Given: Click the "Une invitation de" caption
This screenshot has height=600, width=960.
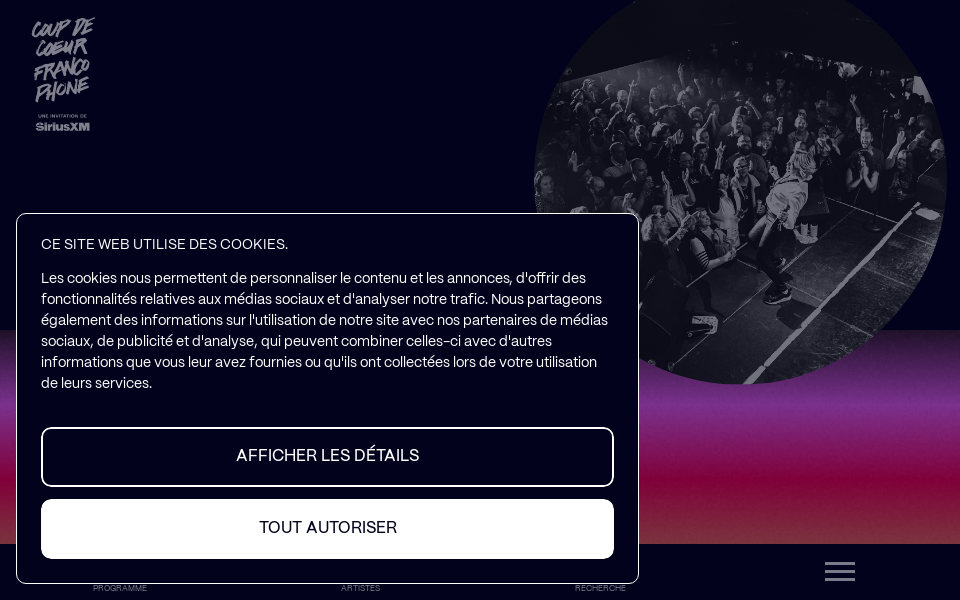Looking at the screenshot, I should 62,116.
